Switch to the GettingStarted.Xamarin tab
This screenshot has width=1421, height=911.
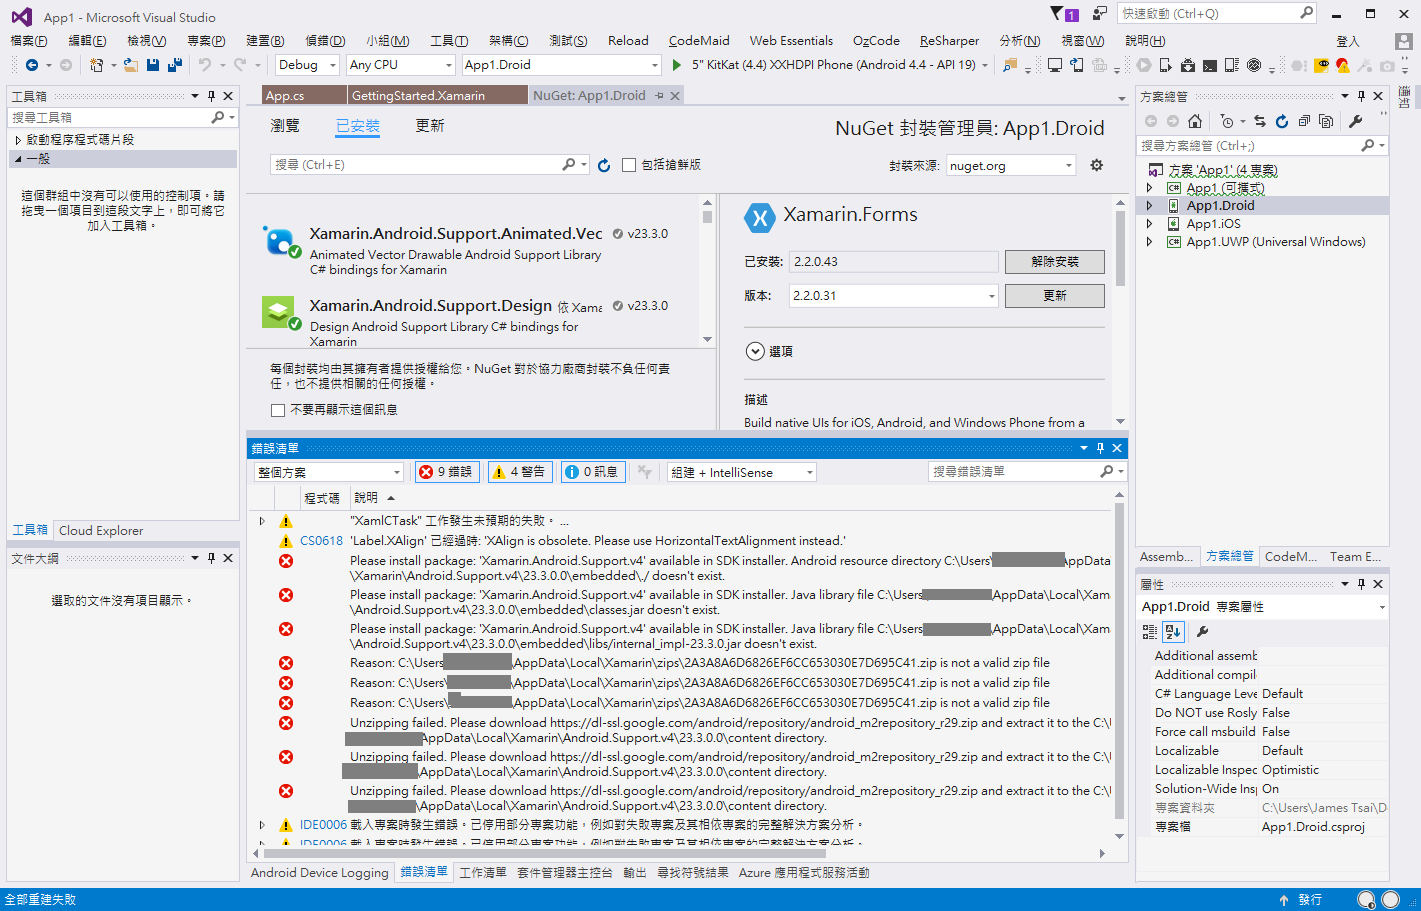(x=438, y=96)
